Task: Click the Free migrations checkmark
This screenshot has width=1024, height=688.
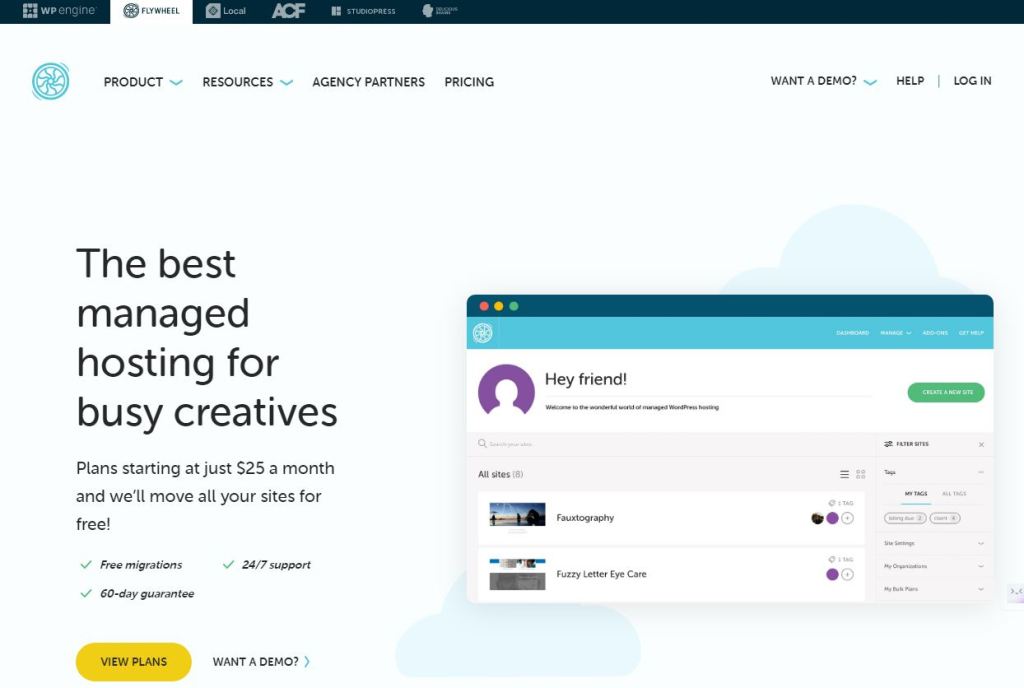Action: pyautogui.click(x=86, y=565)
